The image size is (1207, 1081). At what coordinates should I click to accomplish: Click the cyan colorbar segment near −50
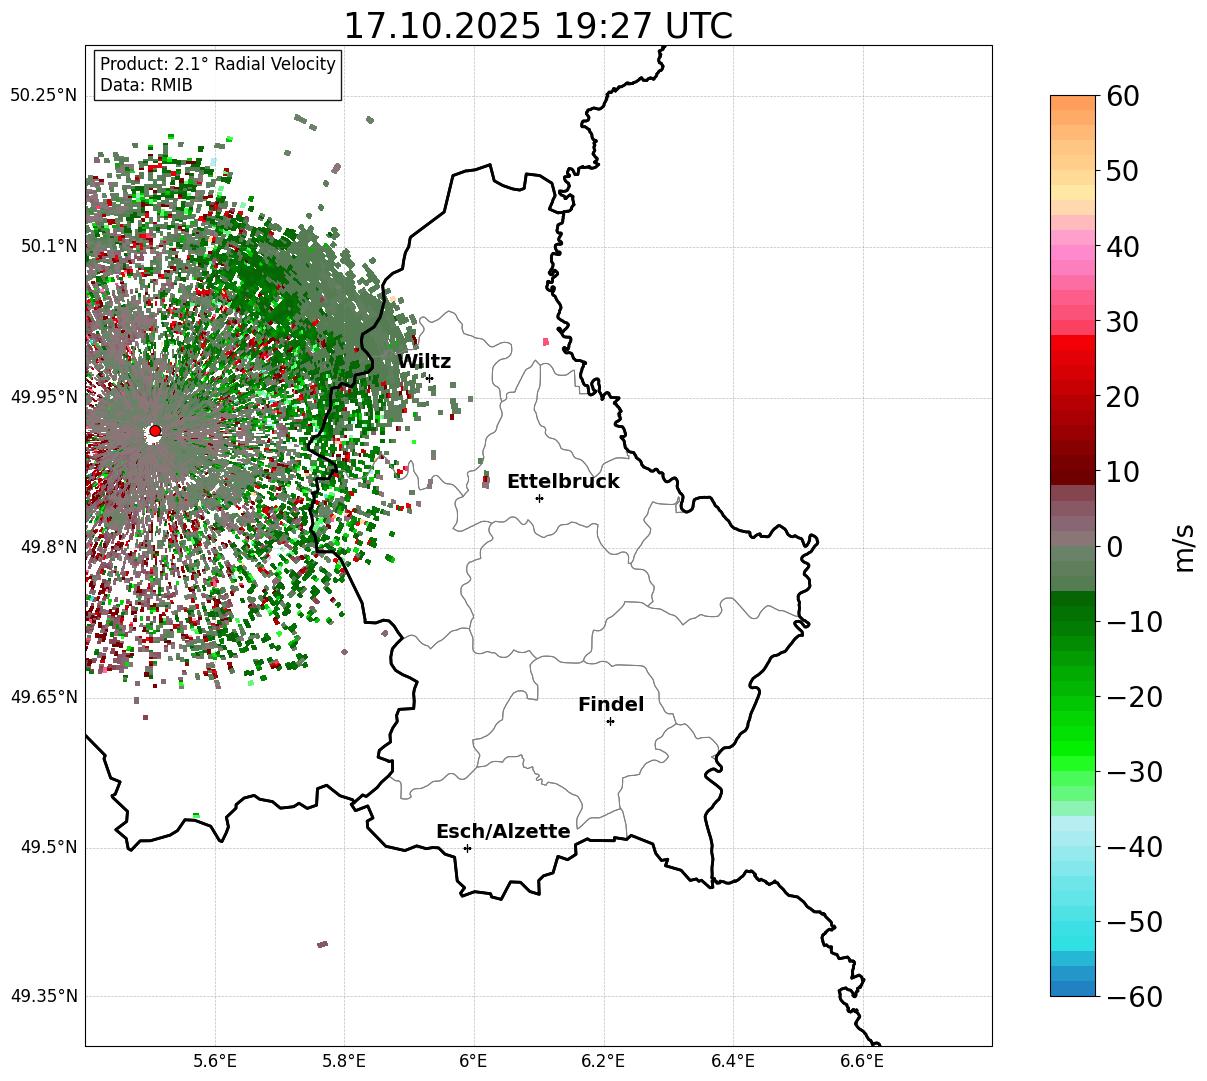pos(1073,928)
